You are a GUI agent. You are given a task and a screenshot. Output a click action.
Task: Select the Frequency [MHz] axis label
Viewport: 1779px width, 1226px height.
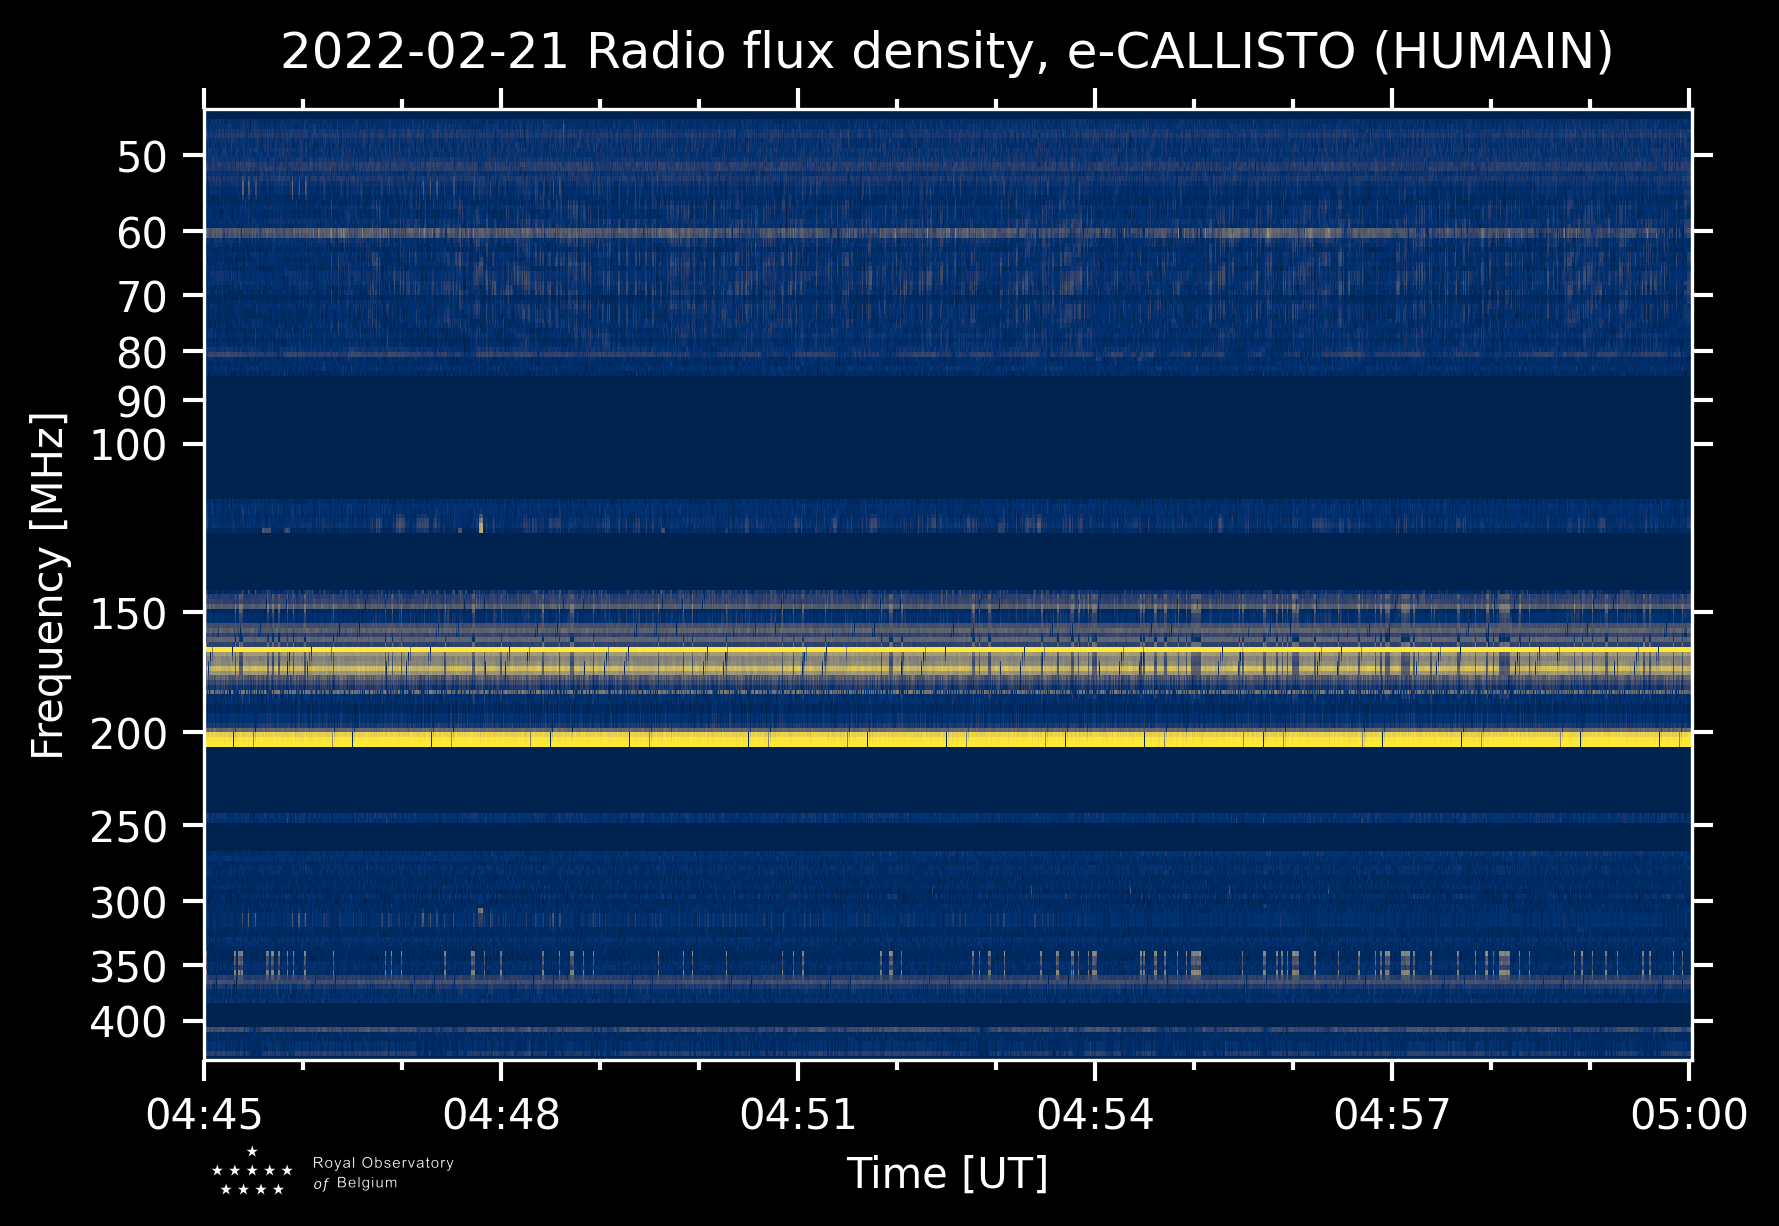click(47, 585)
